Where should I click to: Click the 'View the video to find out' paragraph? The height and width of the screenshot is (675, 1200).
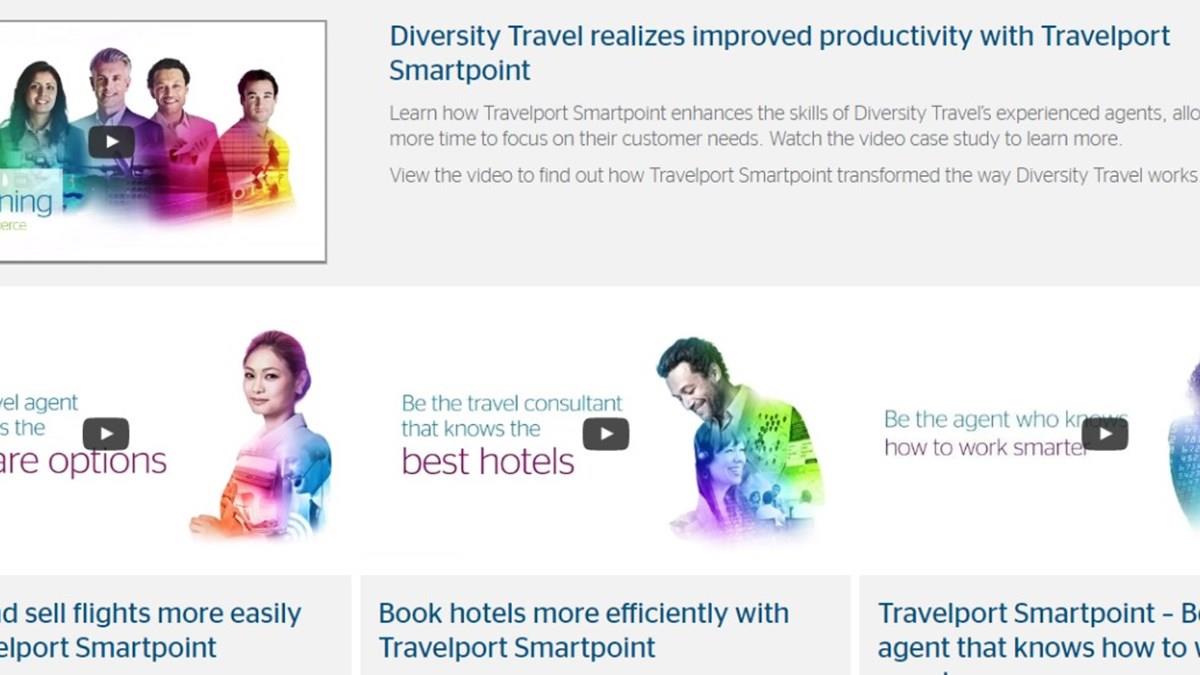pos(794,176)
